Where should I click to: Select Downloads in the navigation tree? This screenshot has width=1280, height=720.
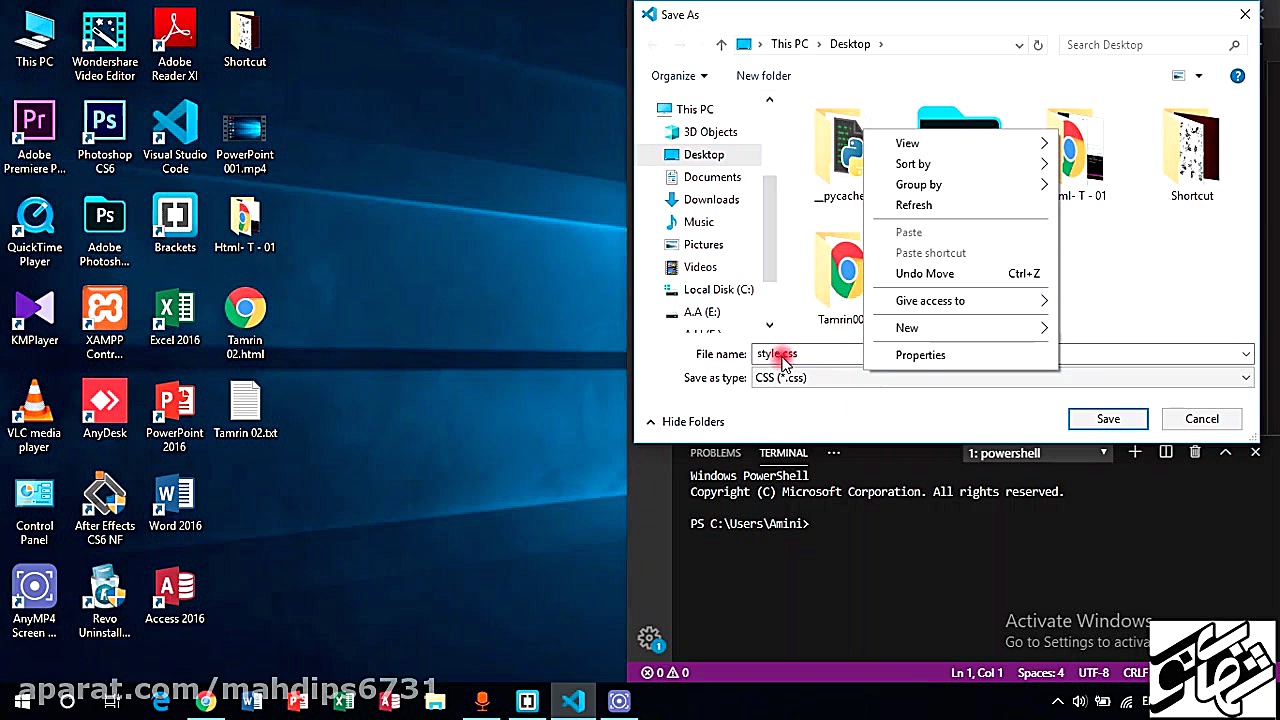coord(711,200)
